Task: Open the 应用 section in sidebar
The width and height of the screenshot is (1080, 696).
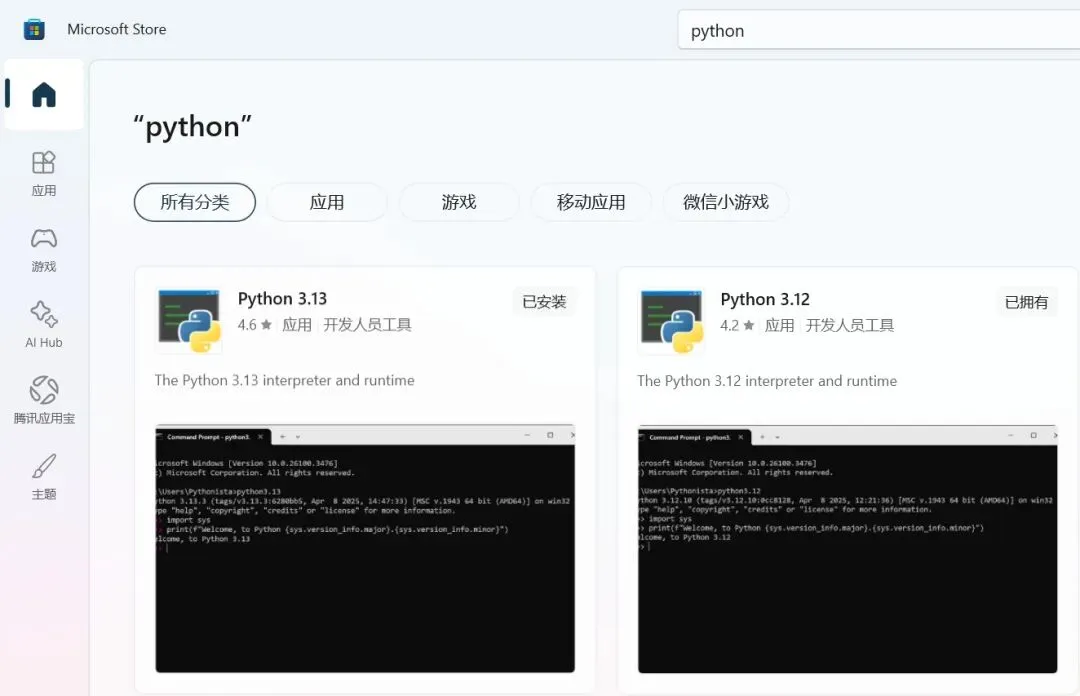Action: pos(44,174)
